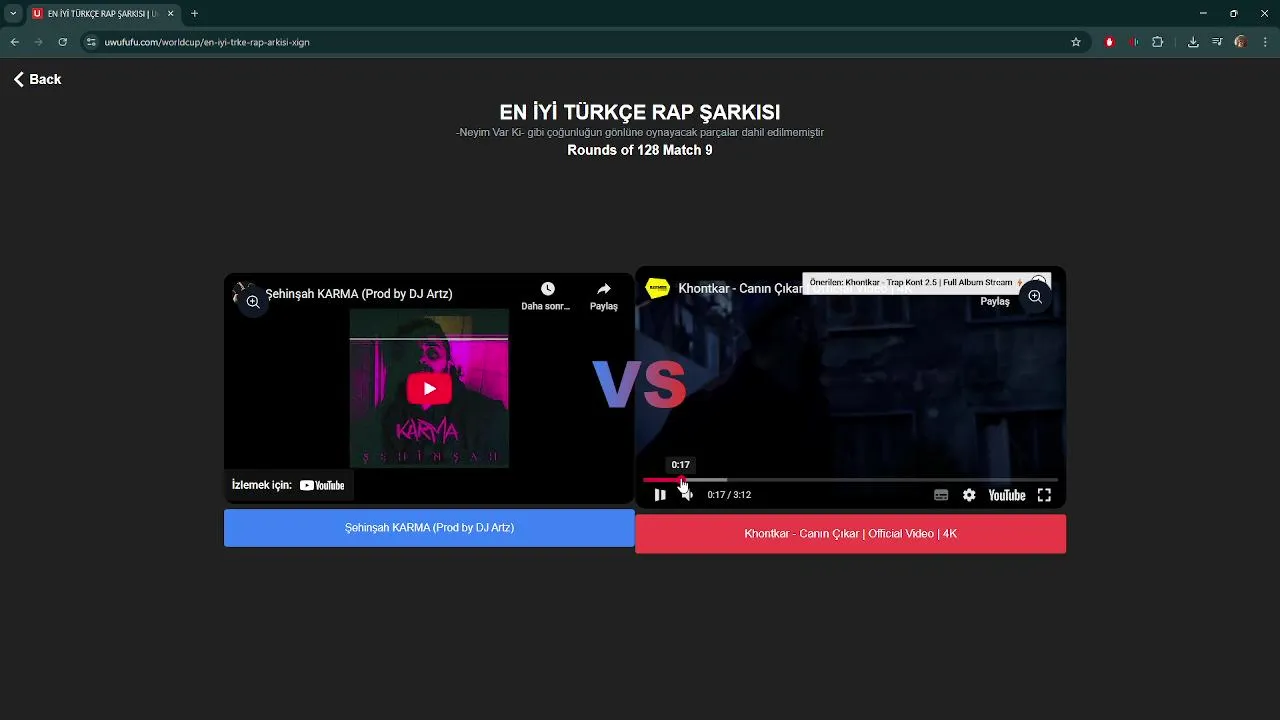Open YouTube logo in Khontkar player

(x=1007, y=495)
